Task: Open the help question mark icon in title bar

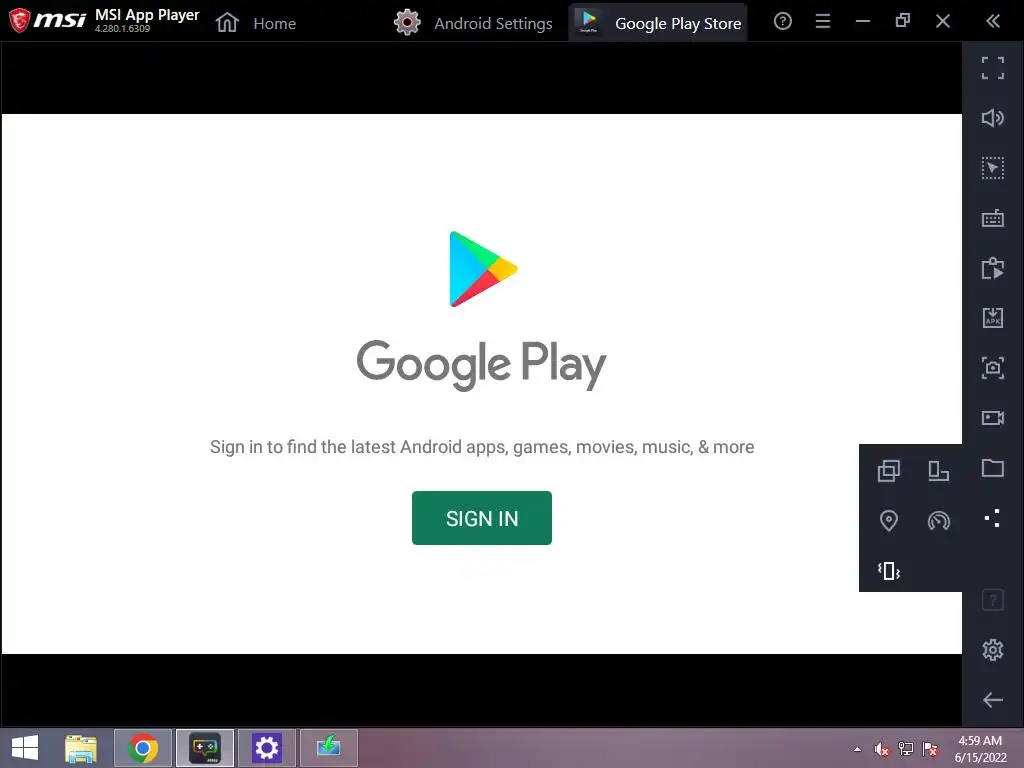Action: (x=782, y=22)
